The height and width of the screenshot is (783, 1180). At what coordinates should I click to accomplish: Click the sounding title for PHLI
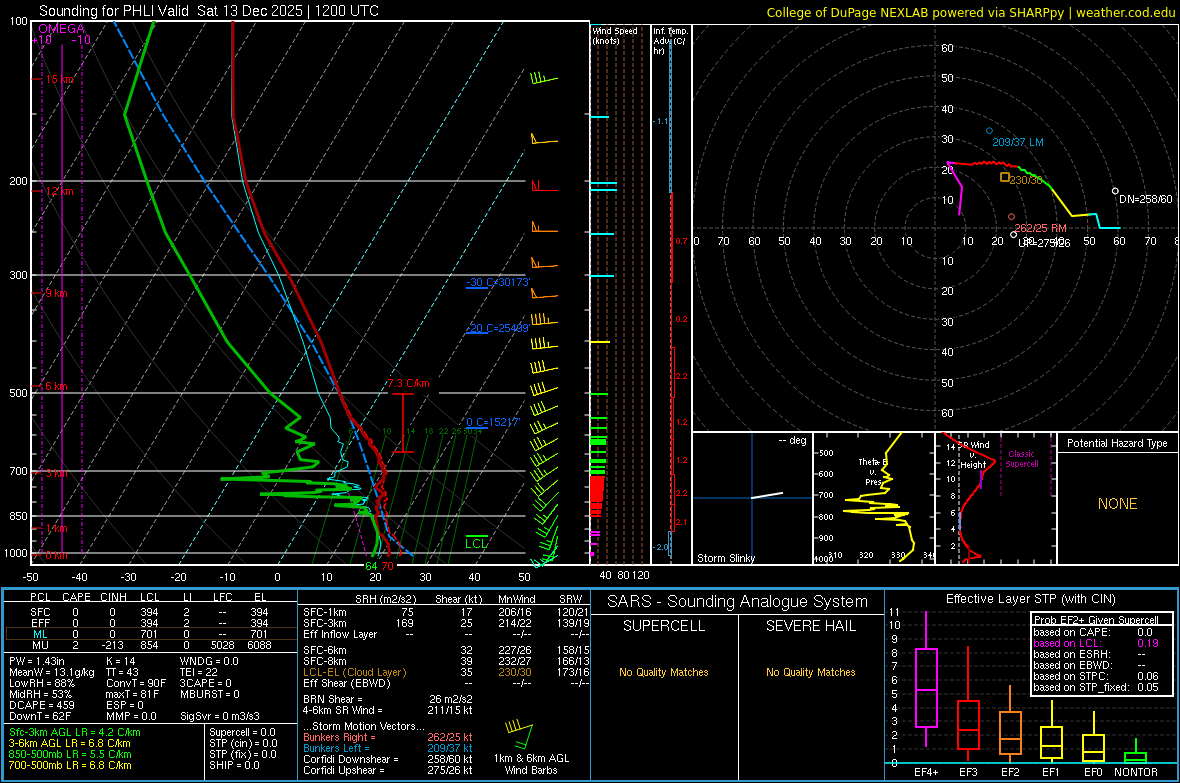209,11
